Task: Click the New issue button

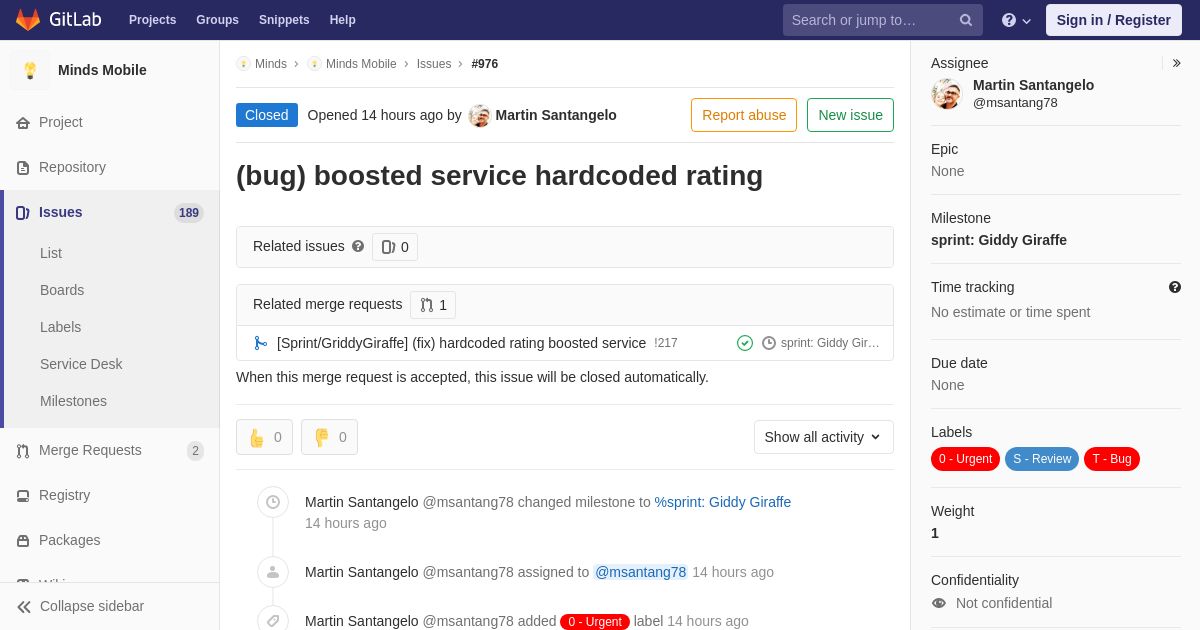Action: click(x=850, y=115)
